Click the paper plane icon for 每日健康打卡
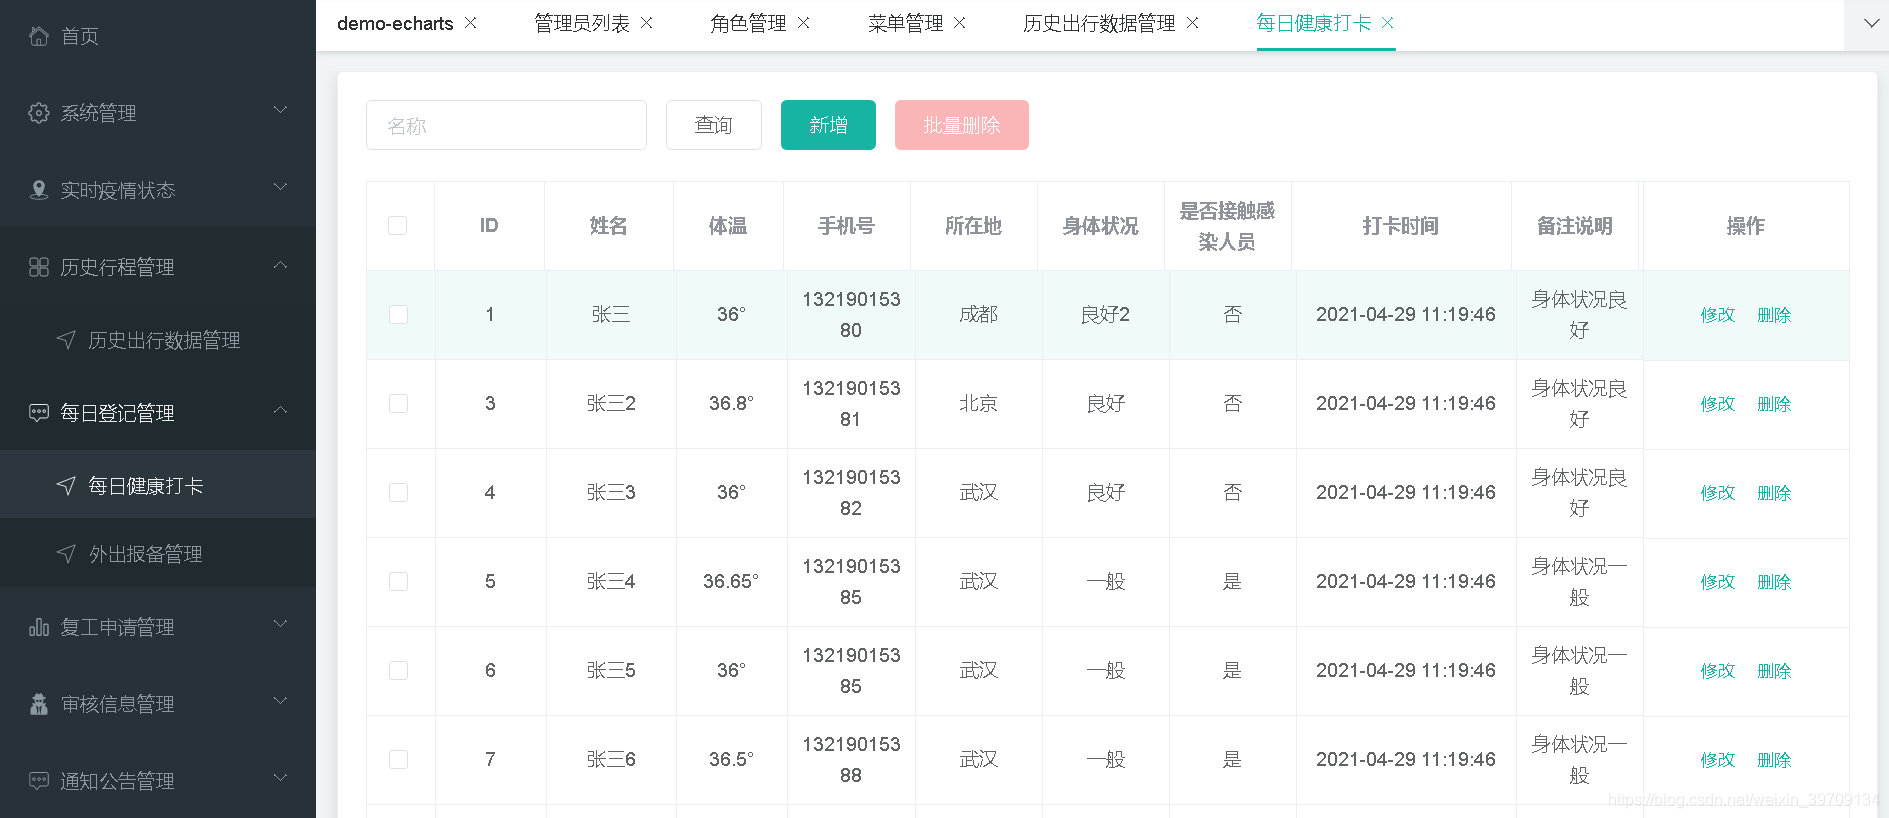 pos(66,486)
